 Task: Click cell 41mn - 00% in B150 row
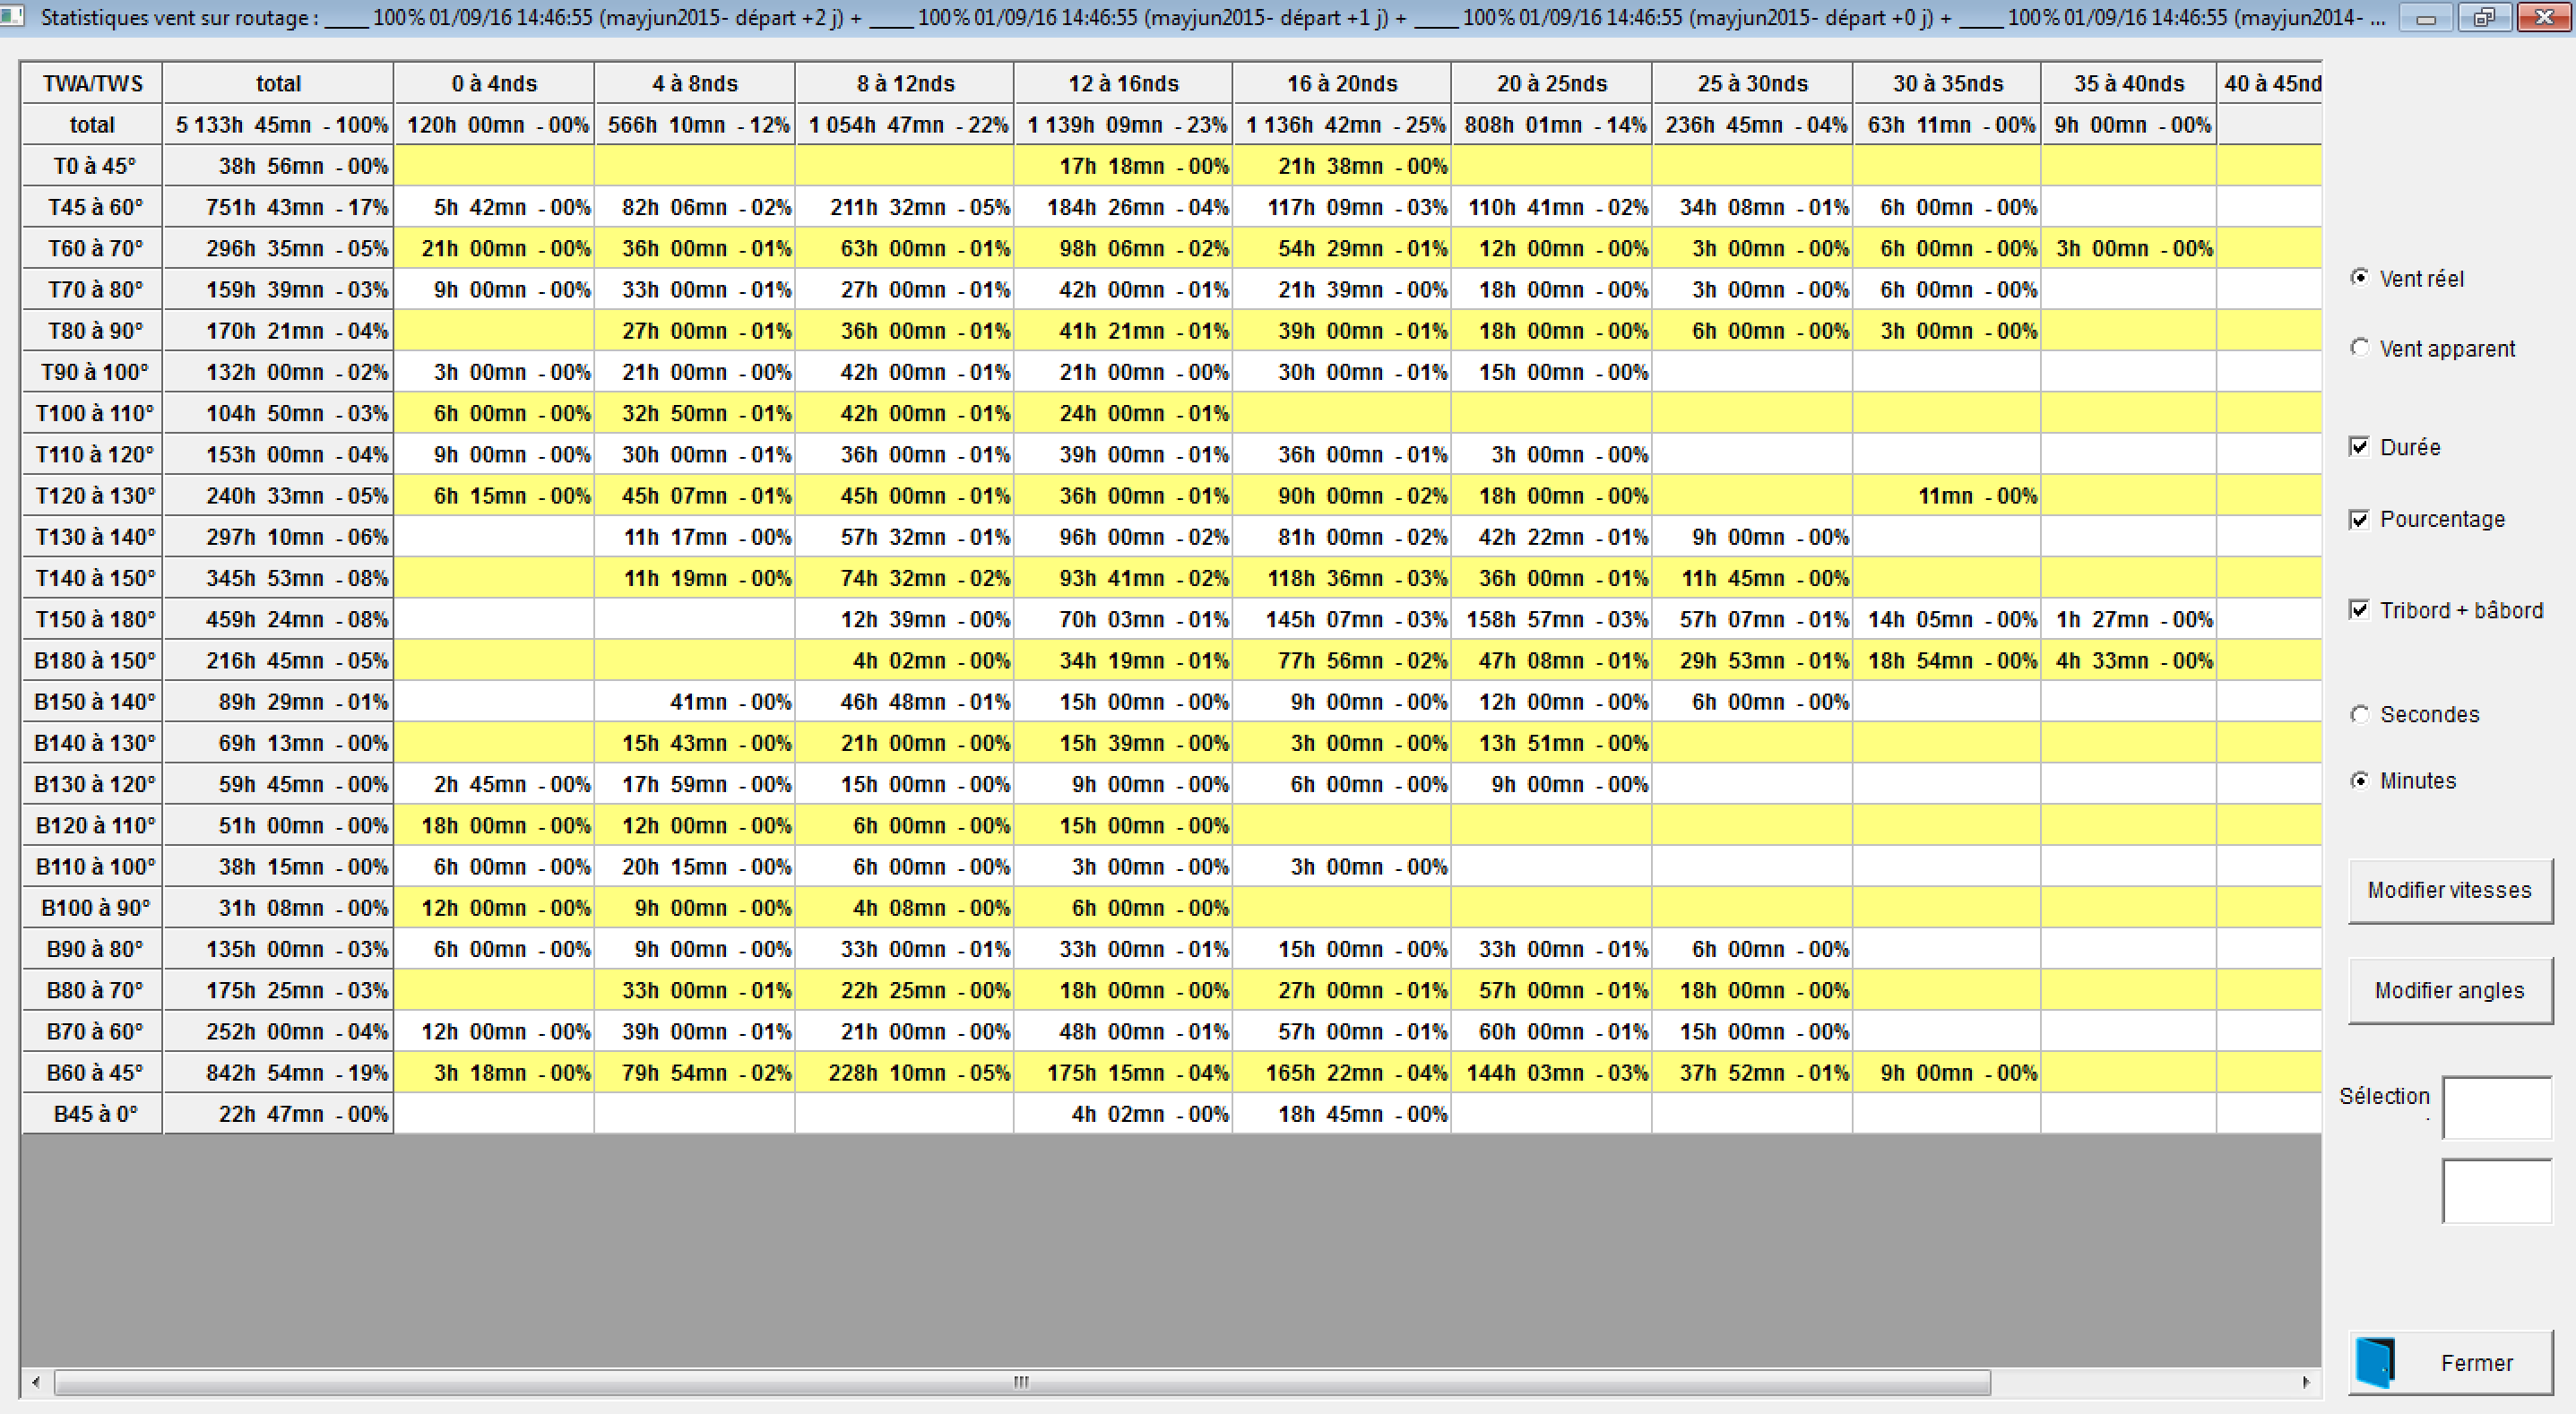(x=695, y=702)
